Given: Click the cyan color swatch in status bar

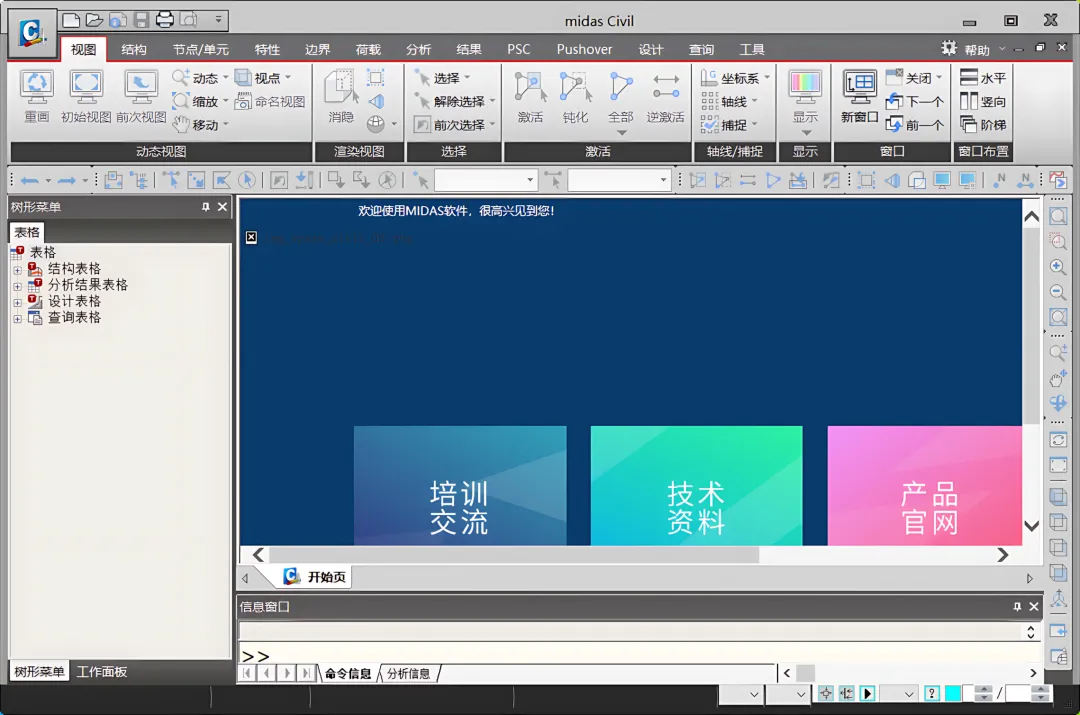Looking at the screenshot, I should [x=953, y=694].
